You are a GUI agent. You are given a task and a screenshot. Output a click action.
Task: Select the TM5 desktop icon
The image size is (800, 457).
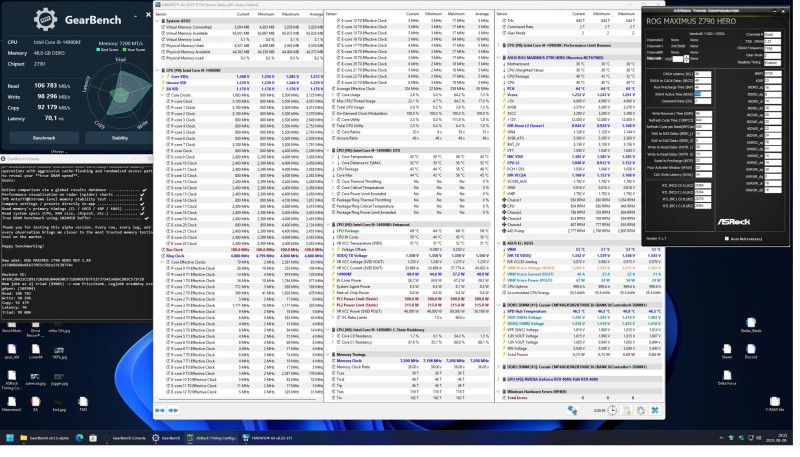tap(83, 405)
